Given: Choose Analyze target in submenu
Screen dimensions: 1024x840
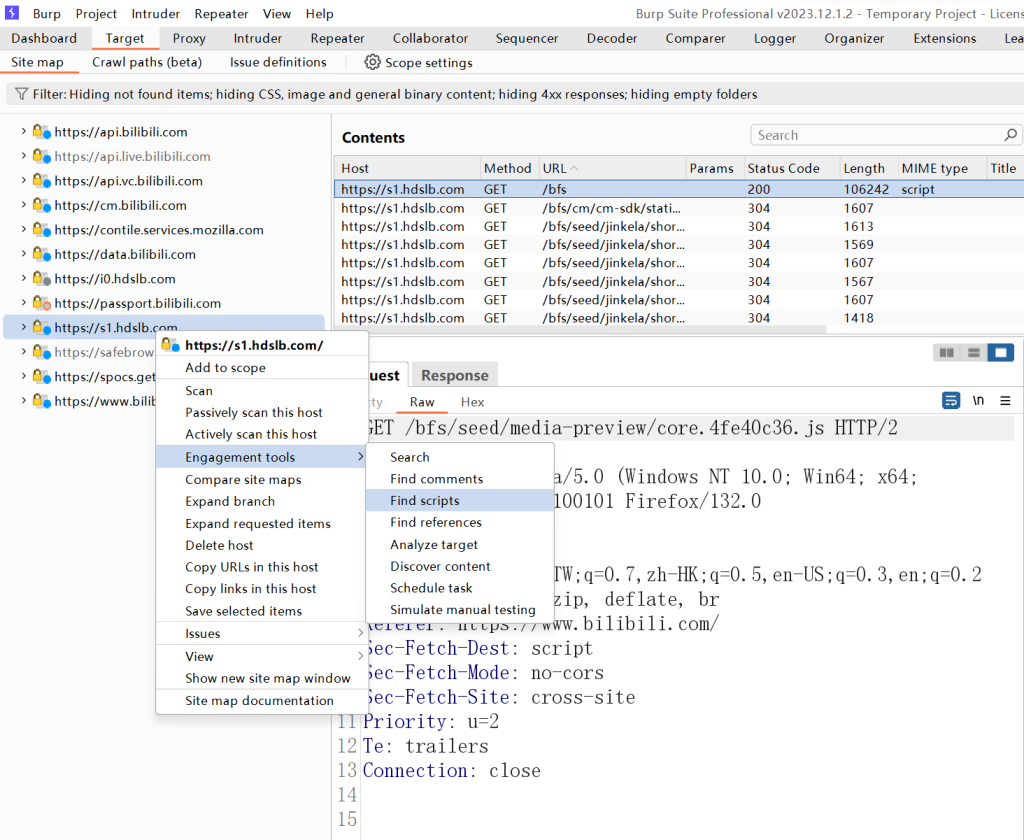Looking at the screenshot, I should tap(460, 545).
